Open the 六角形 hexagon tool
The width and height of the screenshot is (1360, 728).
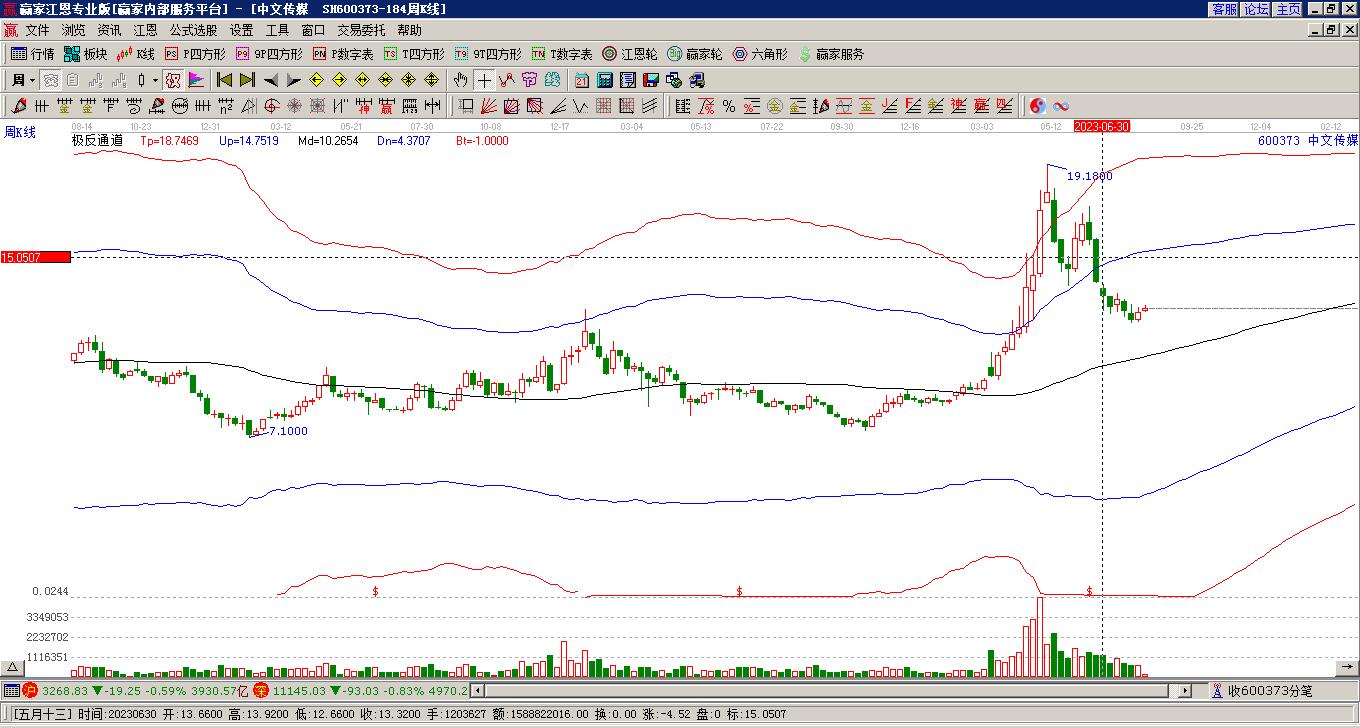(x=760, y=54)
